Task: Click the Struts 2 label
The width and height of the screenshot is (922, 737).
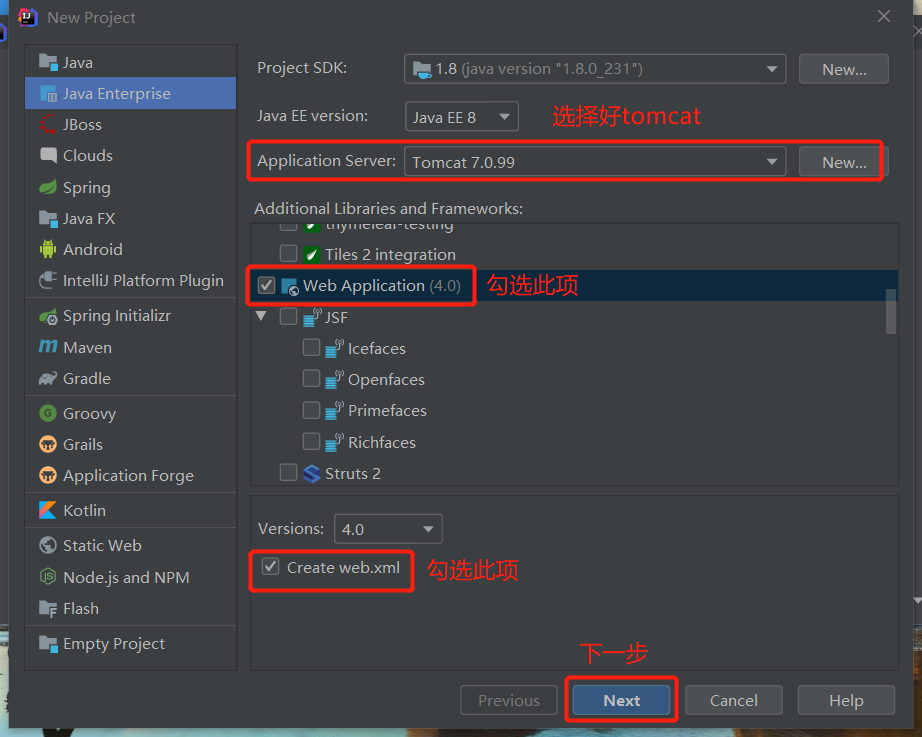Action: pyautogui.click(x=353, y=473)
